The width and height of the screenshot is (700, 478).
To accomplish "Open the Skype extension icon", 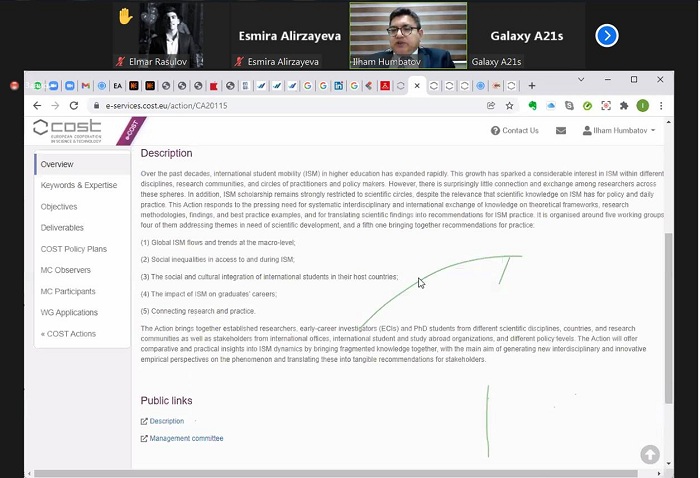I will (x=569, y=106).
